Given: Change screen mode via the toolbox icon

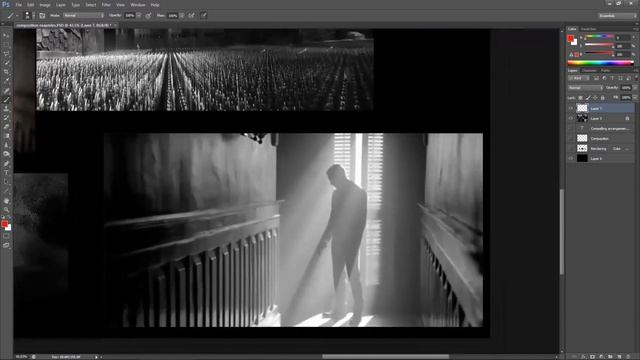Looking at the screenshot, I should tap(6, 245).
